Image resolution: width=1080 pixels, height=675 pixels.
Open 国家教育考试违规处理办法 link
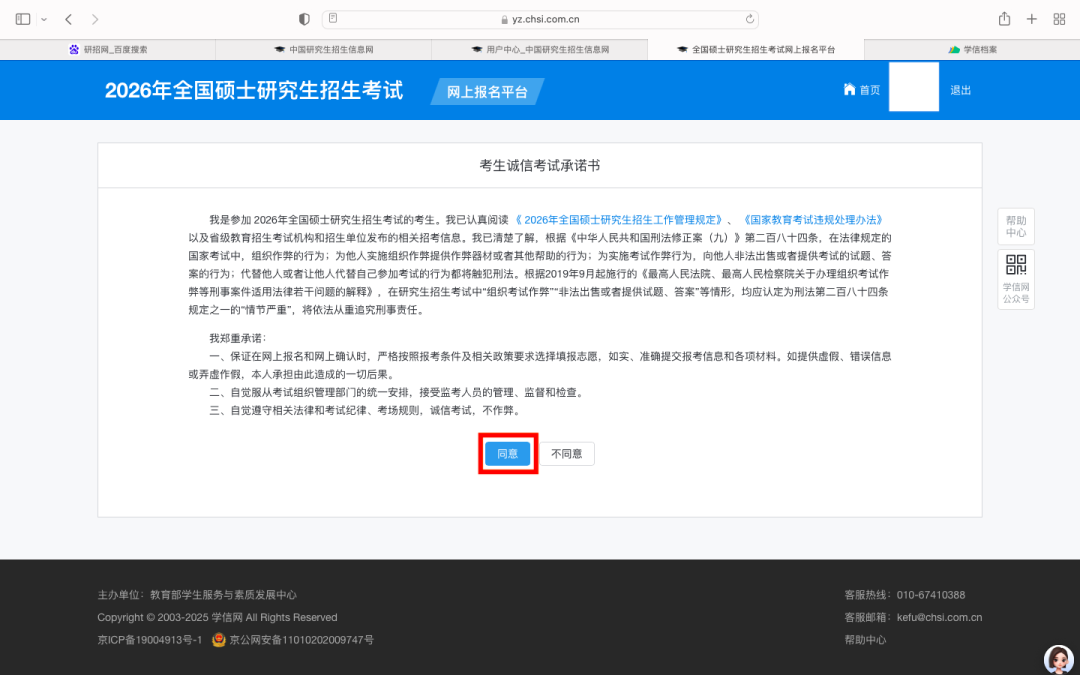[x=812, y=219]
